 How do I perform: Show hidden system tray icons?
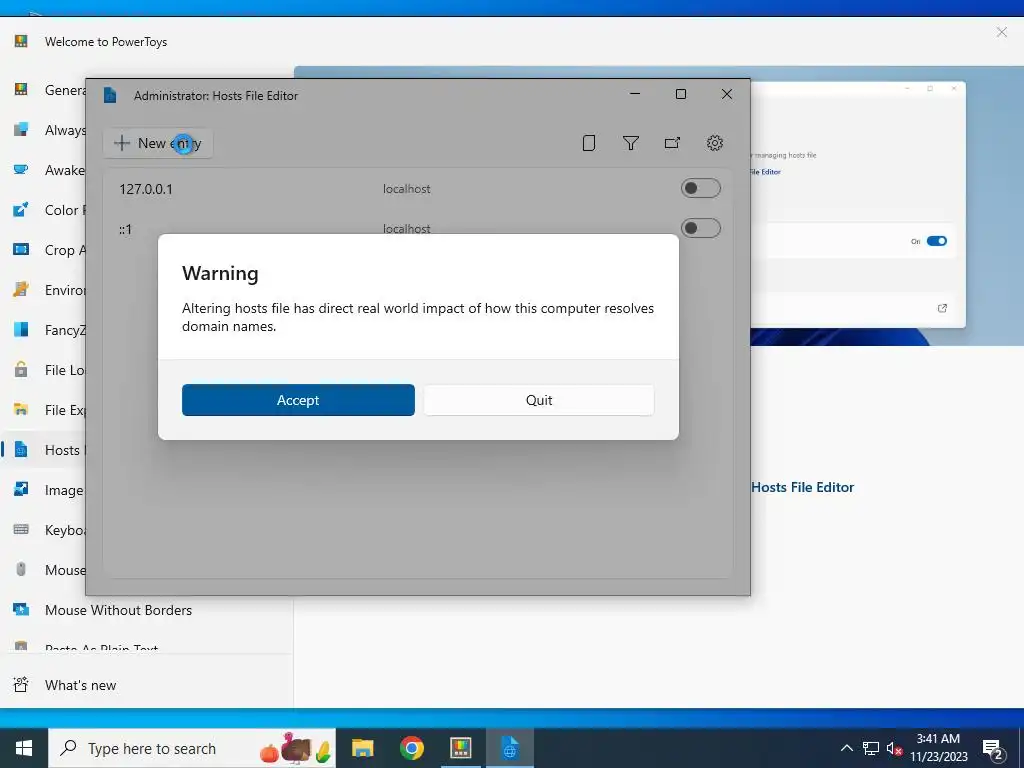pyautogui.click(x=846, y=748)
